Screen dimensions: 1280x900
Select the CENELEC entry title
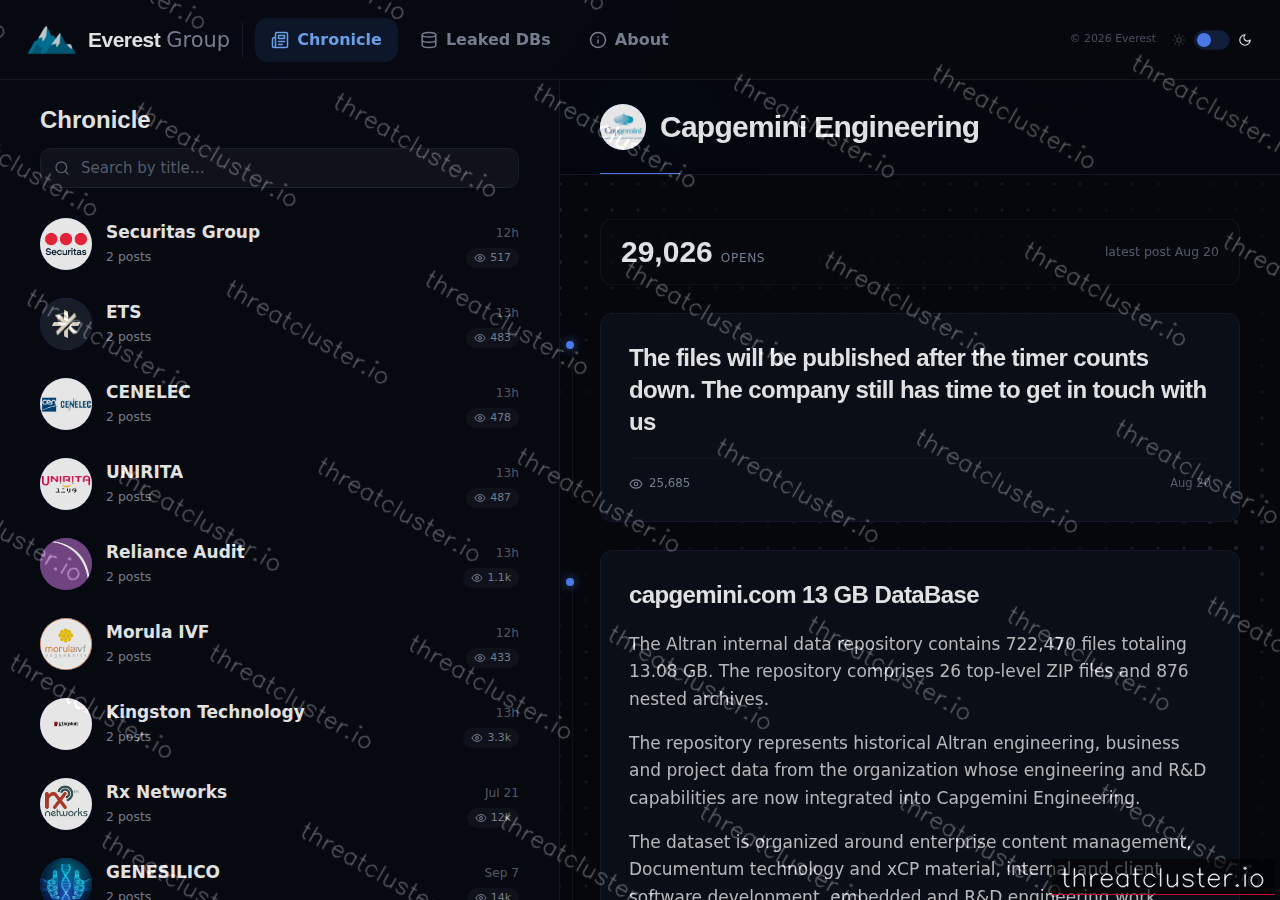148,392
